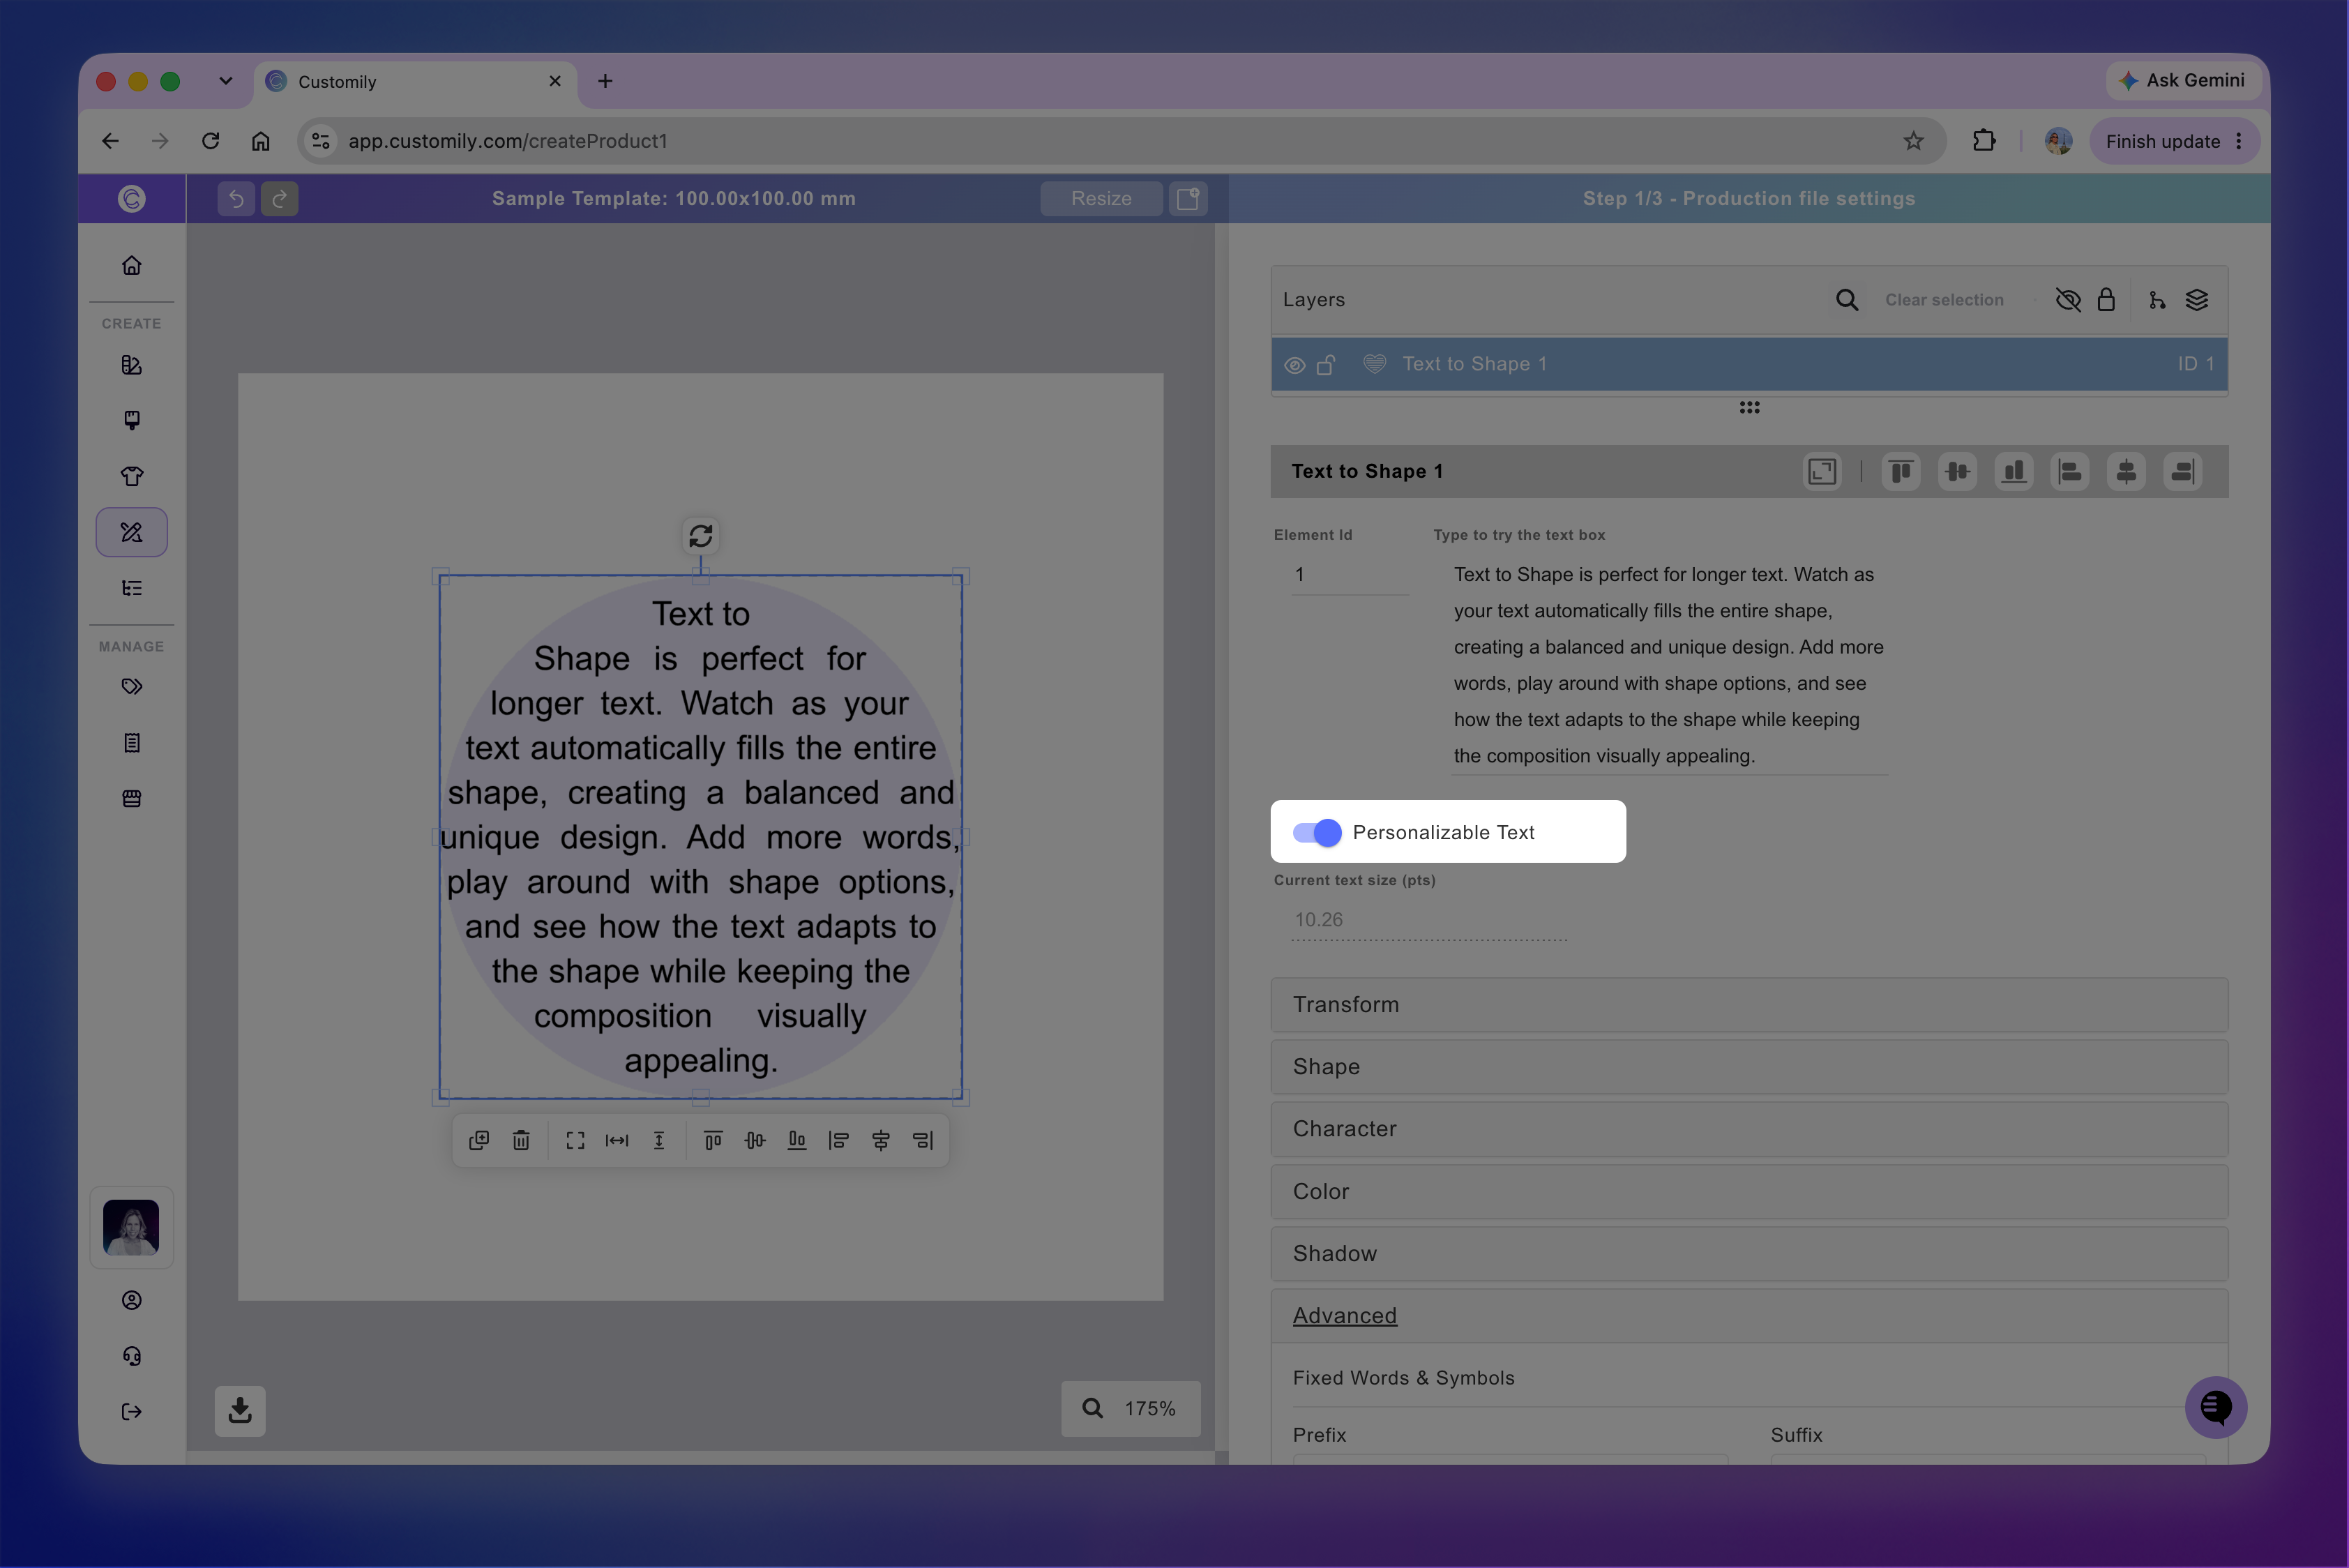
Task: Click Clear selection in the Layers panel
Action: coord(1944,300)
